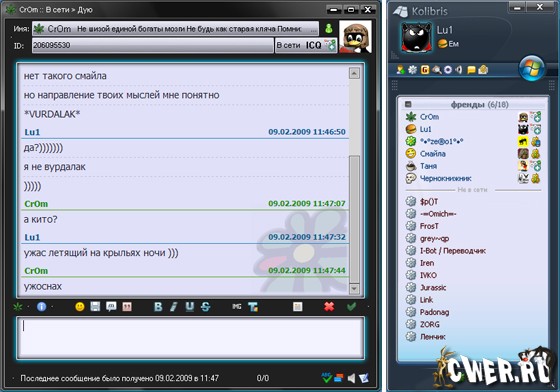
Task: Toggle the ABC spell check icon
Action: pos(326,378)
